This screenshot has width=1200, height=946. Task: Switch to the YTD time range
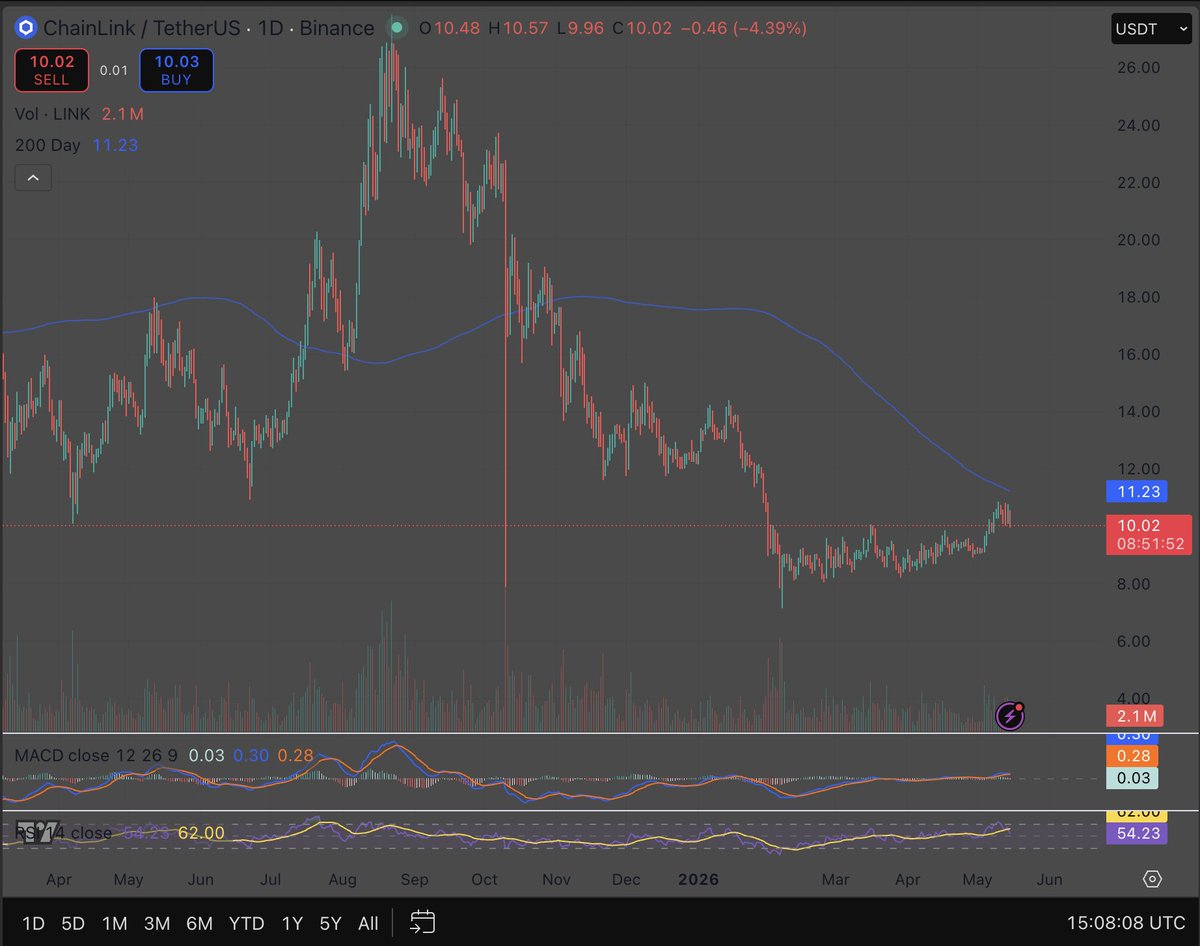[x=247, y=923]
